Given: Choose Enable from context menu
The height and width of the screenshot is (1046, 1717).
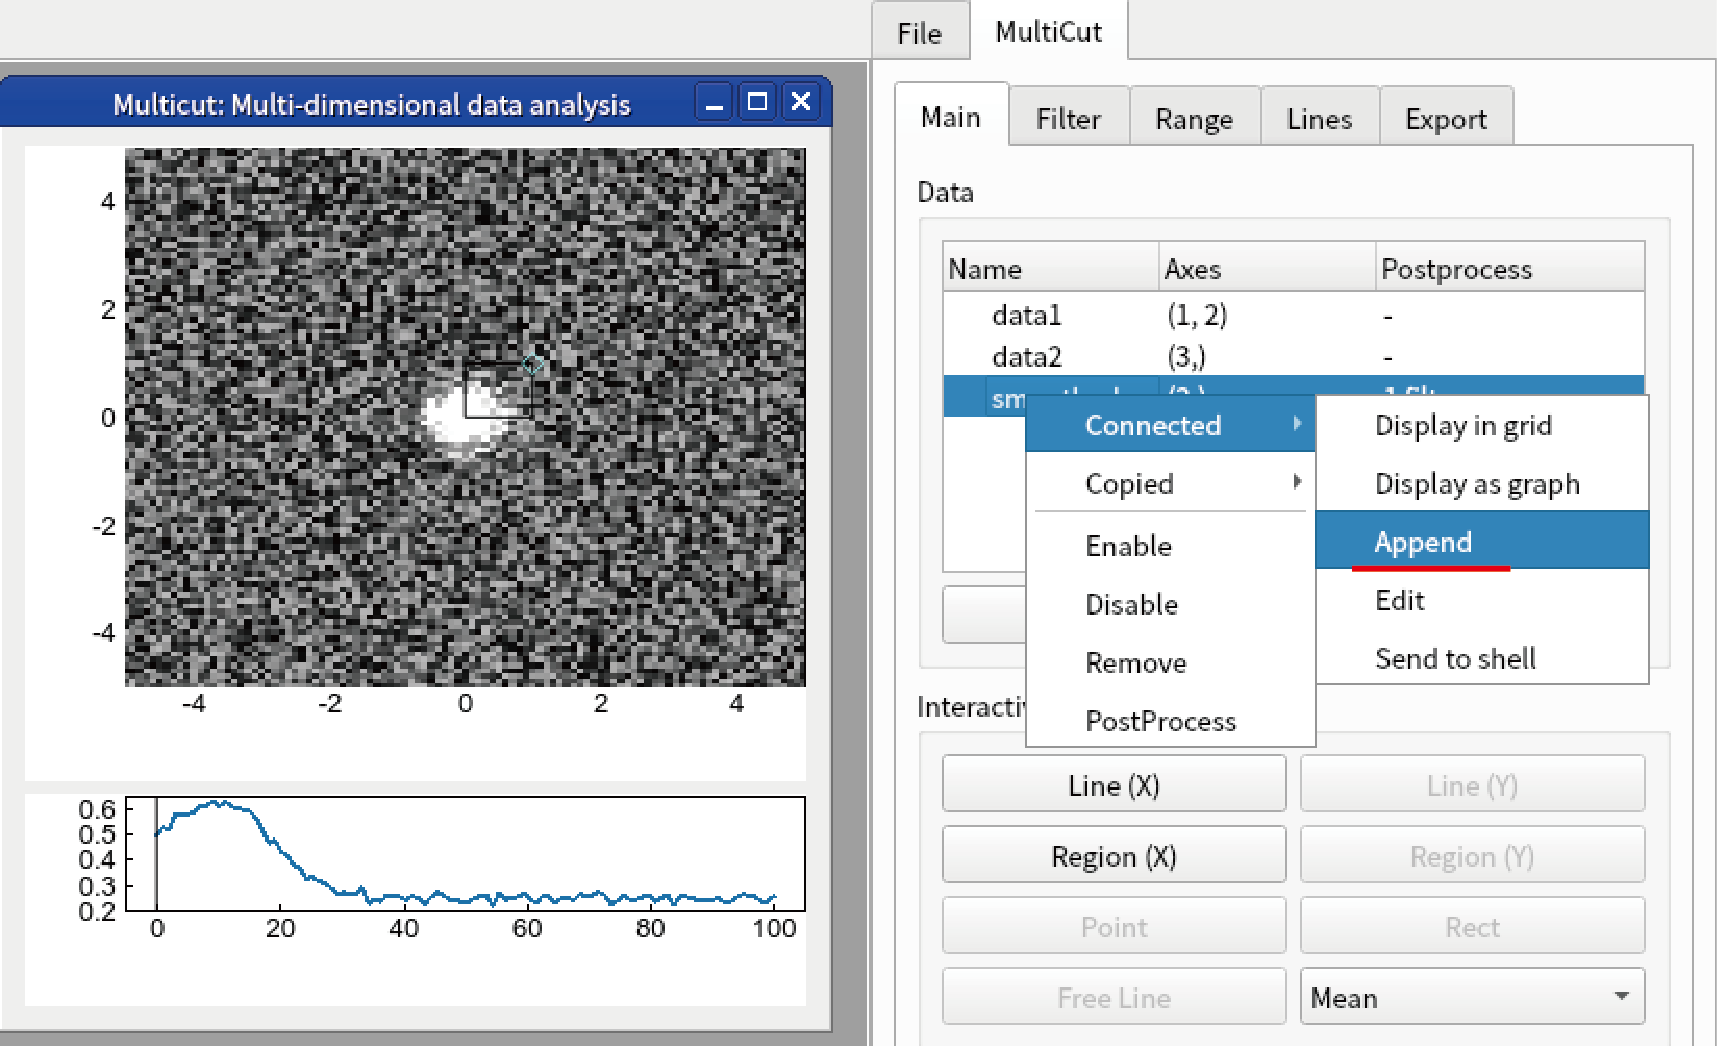Looking at the screenshot, I should [x=1170, y=545].
